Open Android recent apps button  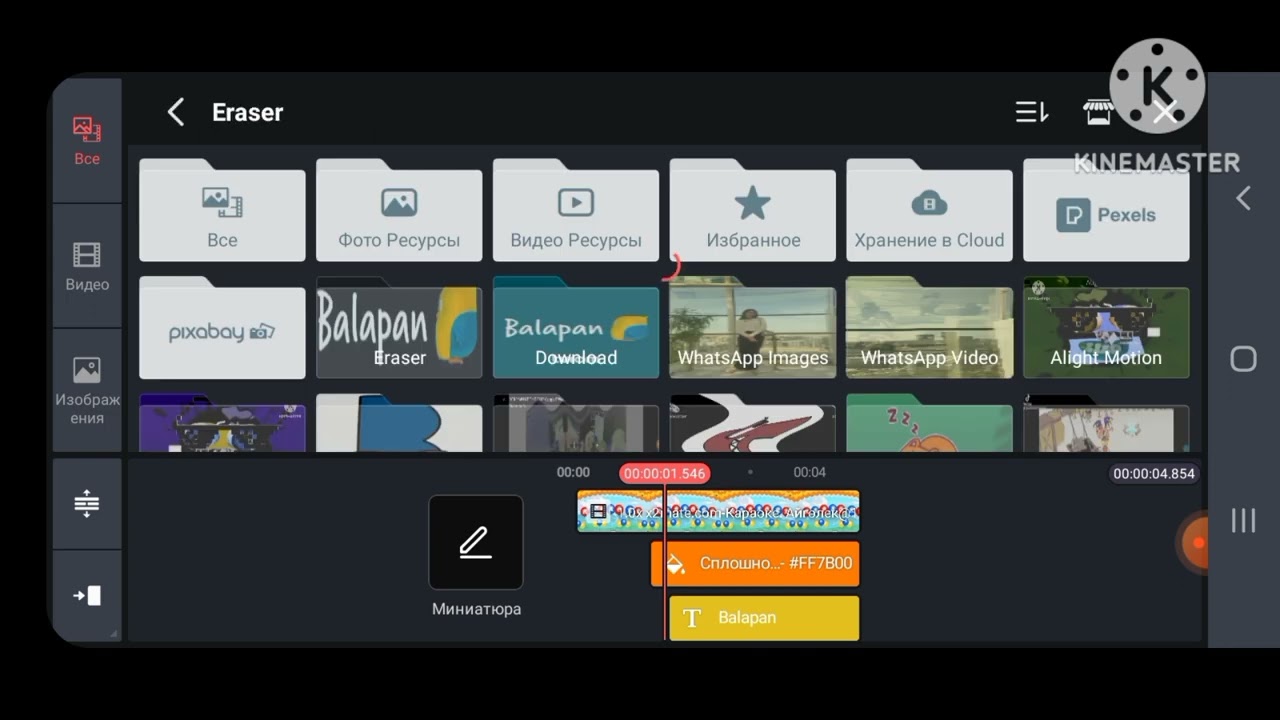pos(1243,520)
